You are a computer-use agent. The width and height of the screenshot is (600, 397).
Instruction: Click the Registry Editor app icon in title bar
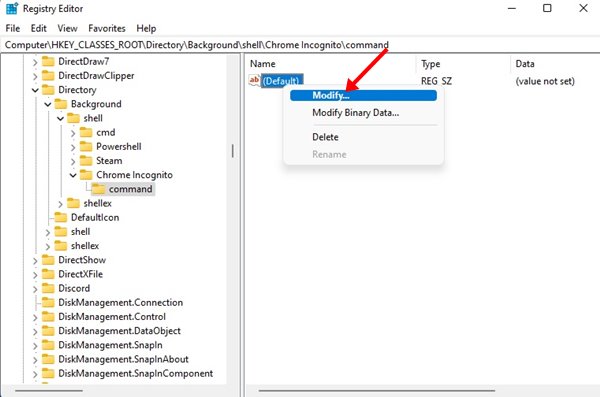11,8
